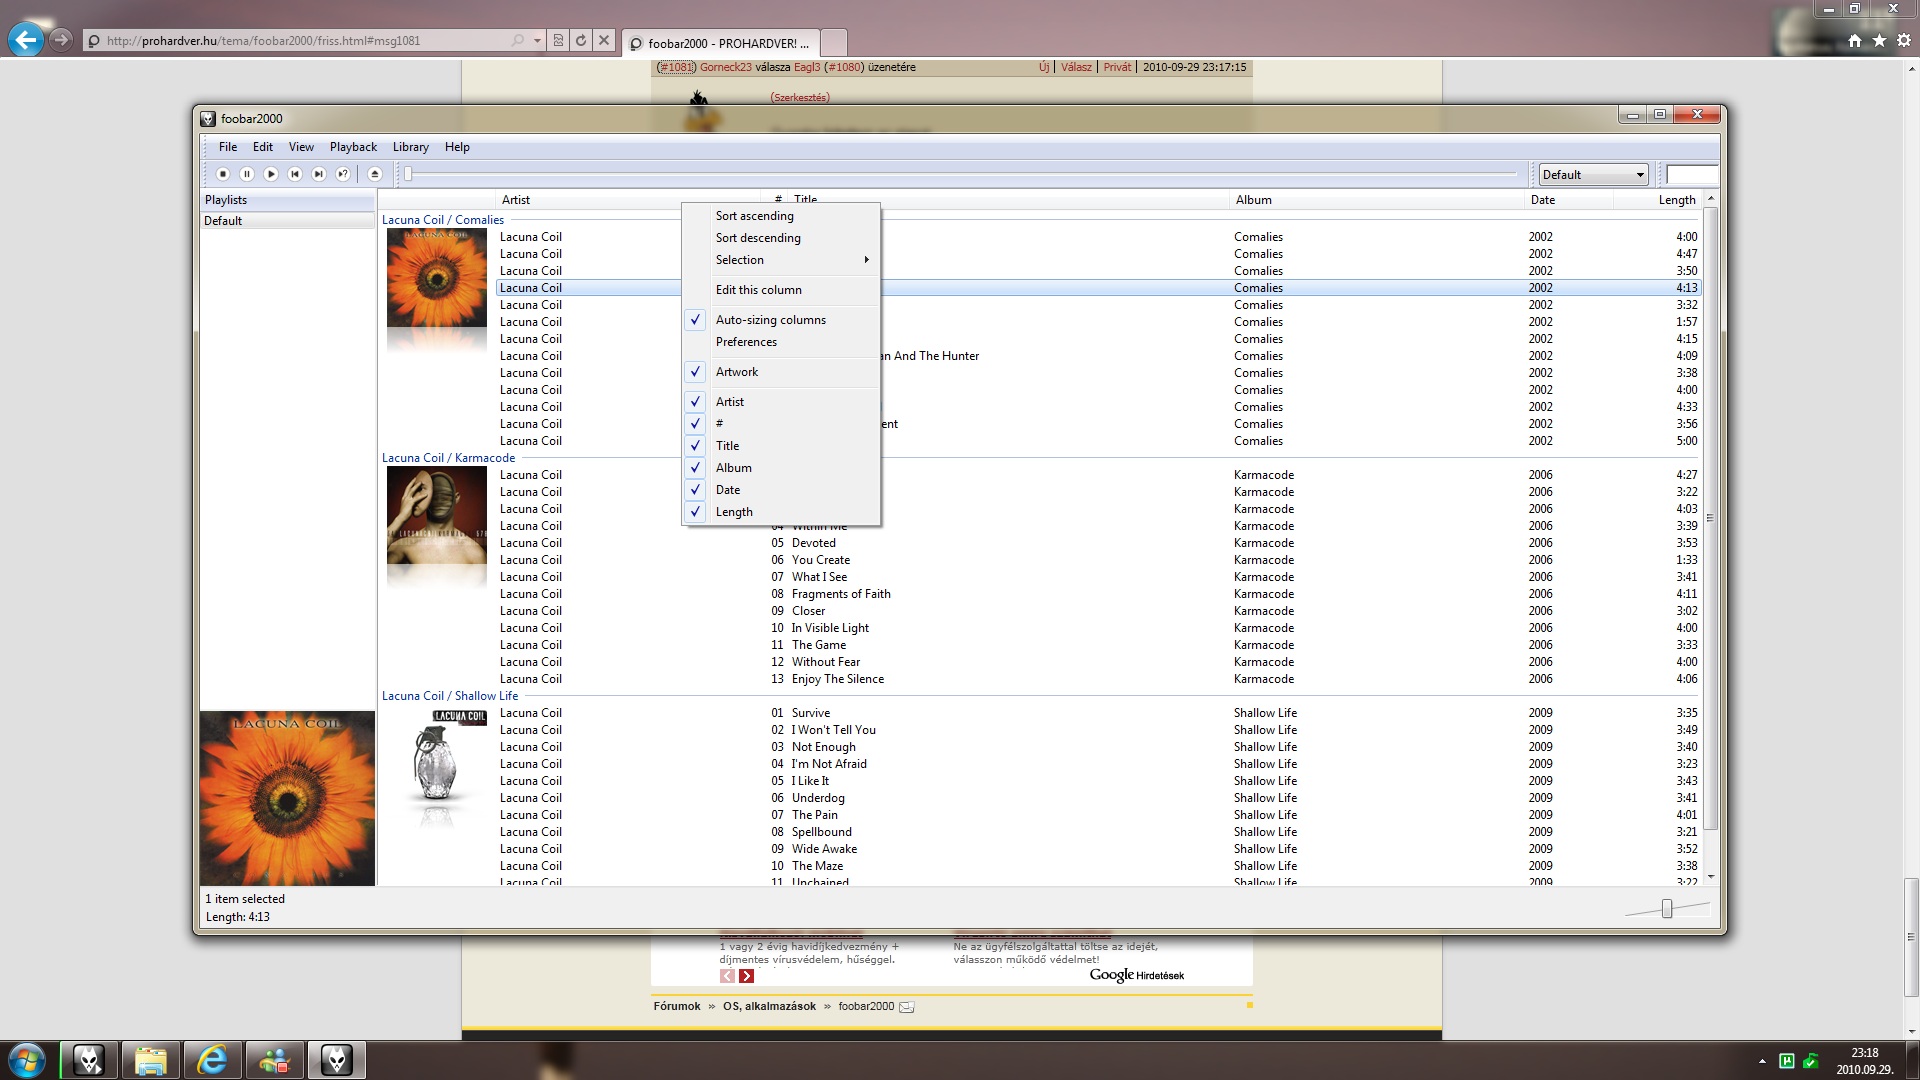The width and height of the screenshot is (1920, 1080).
Task: Select the Default playlist
Action: (287, 221)
